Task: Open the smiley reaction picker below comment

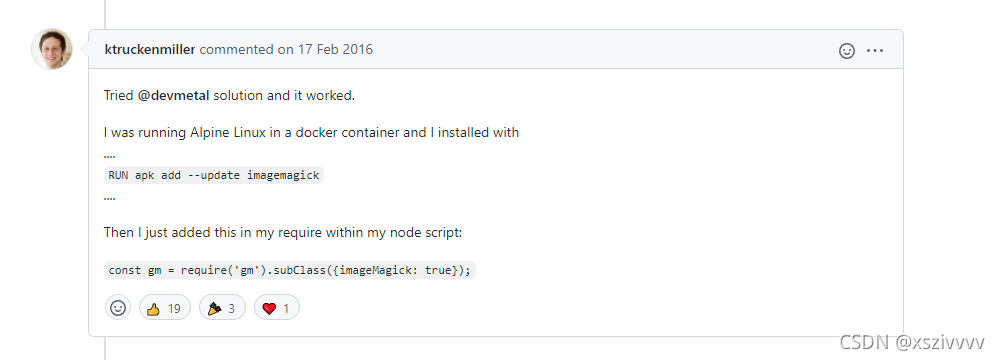Action: [118, 308]
